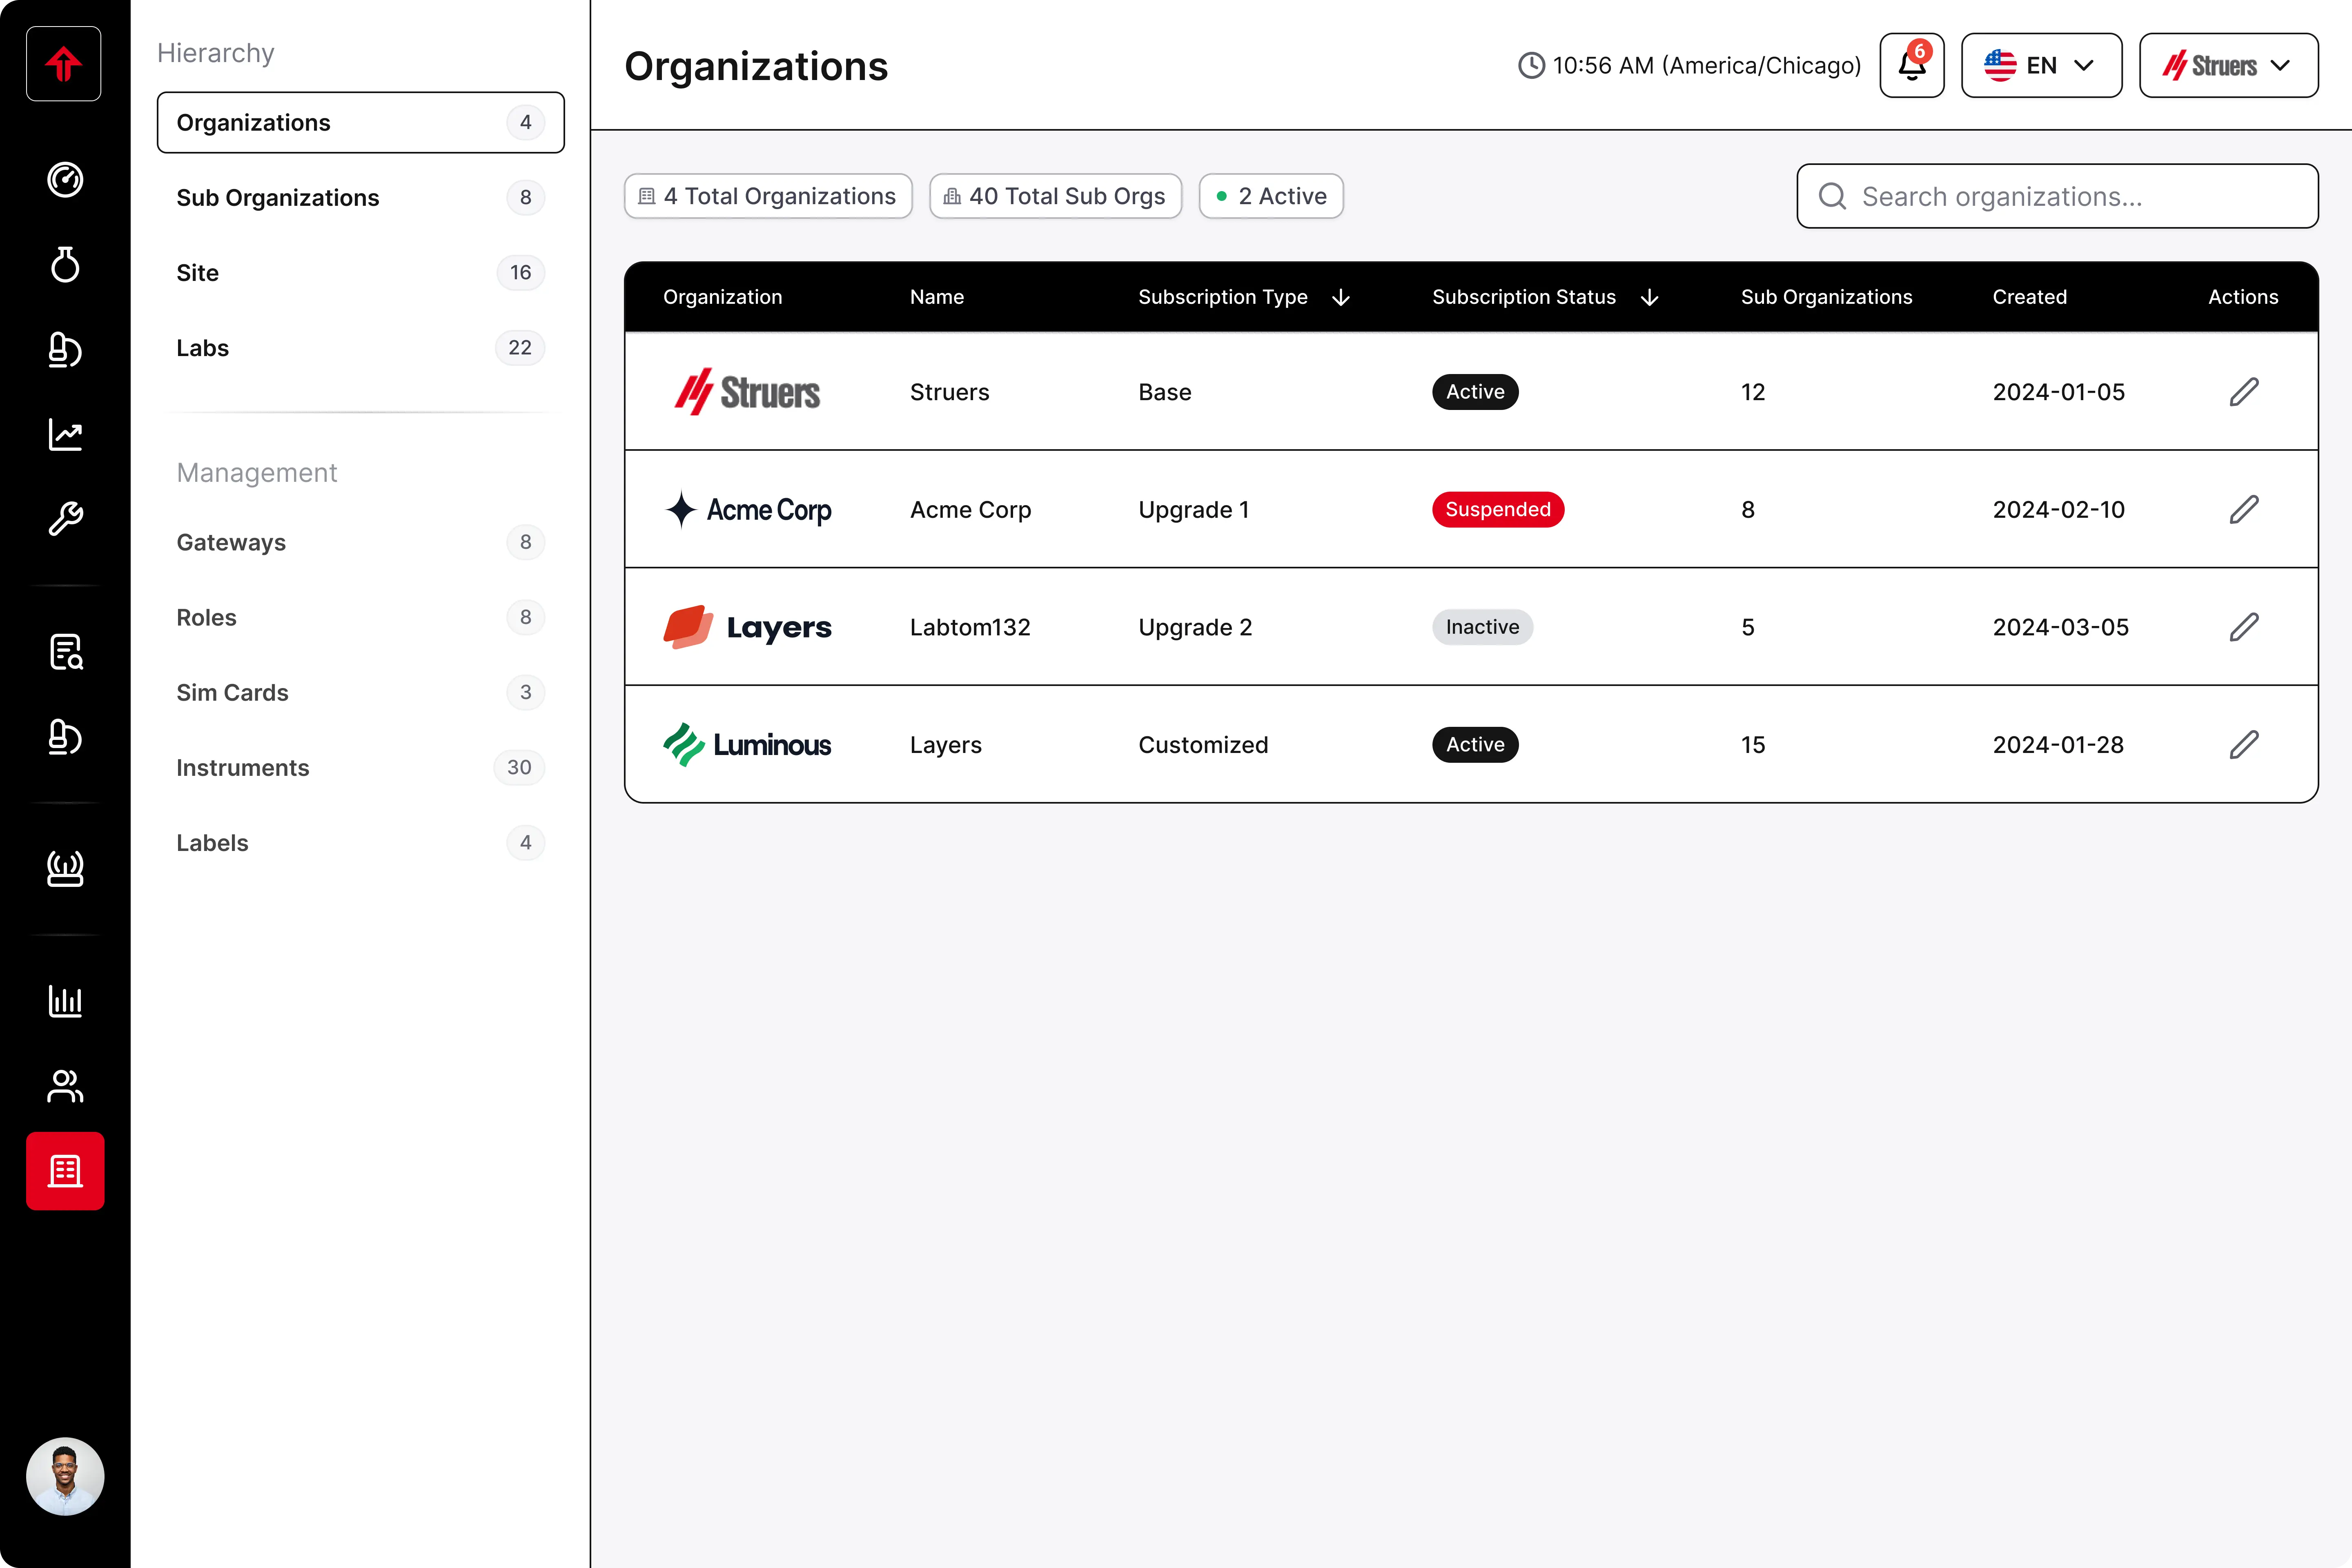This screenshot has height=1568, width=2352.
Task: Open Sim Cards under Management
Action: [361, 692]
